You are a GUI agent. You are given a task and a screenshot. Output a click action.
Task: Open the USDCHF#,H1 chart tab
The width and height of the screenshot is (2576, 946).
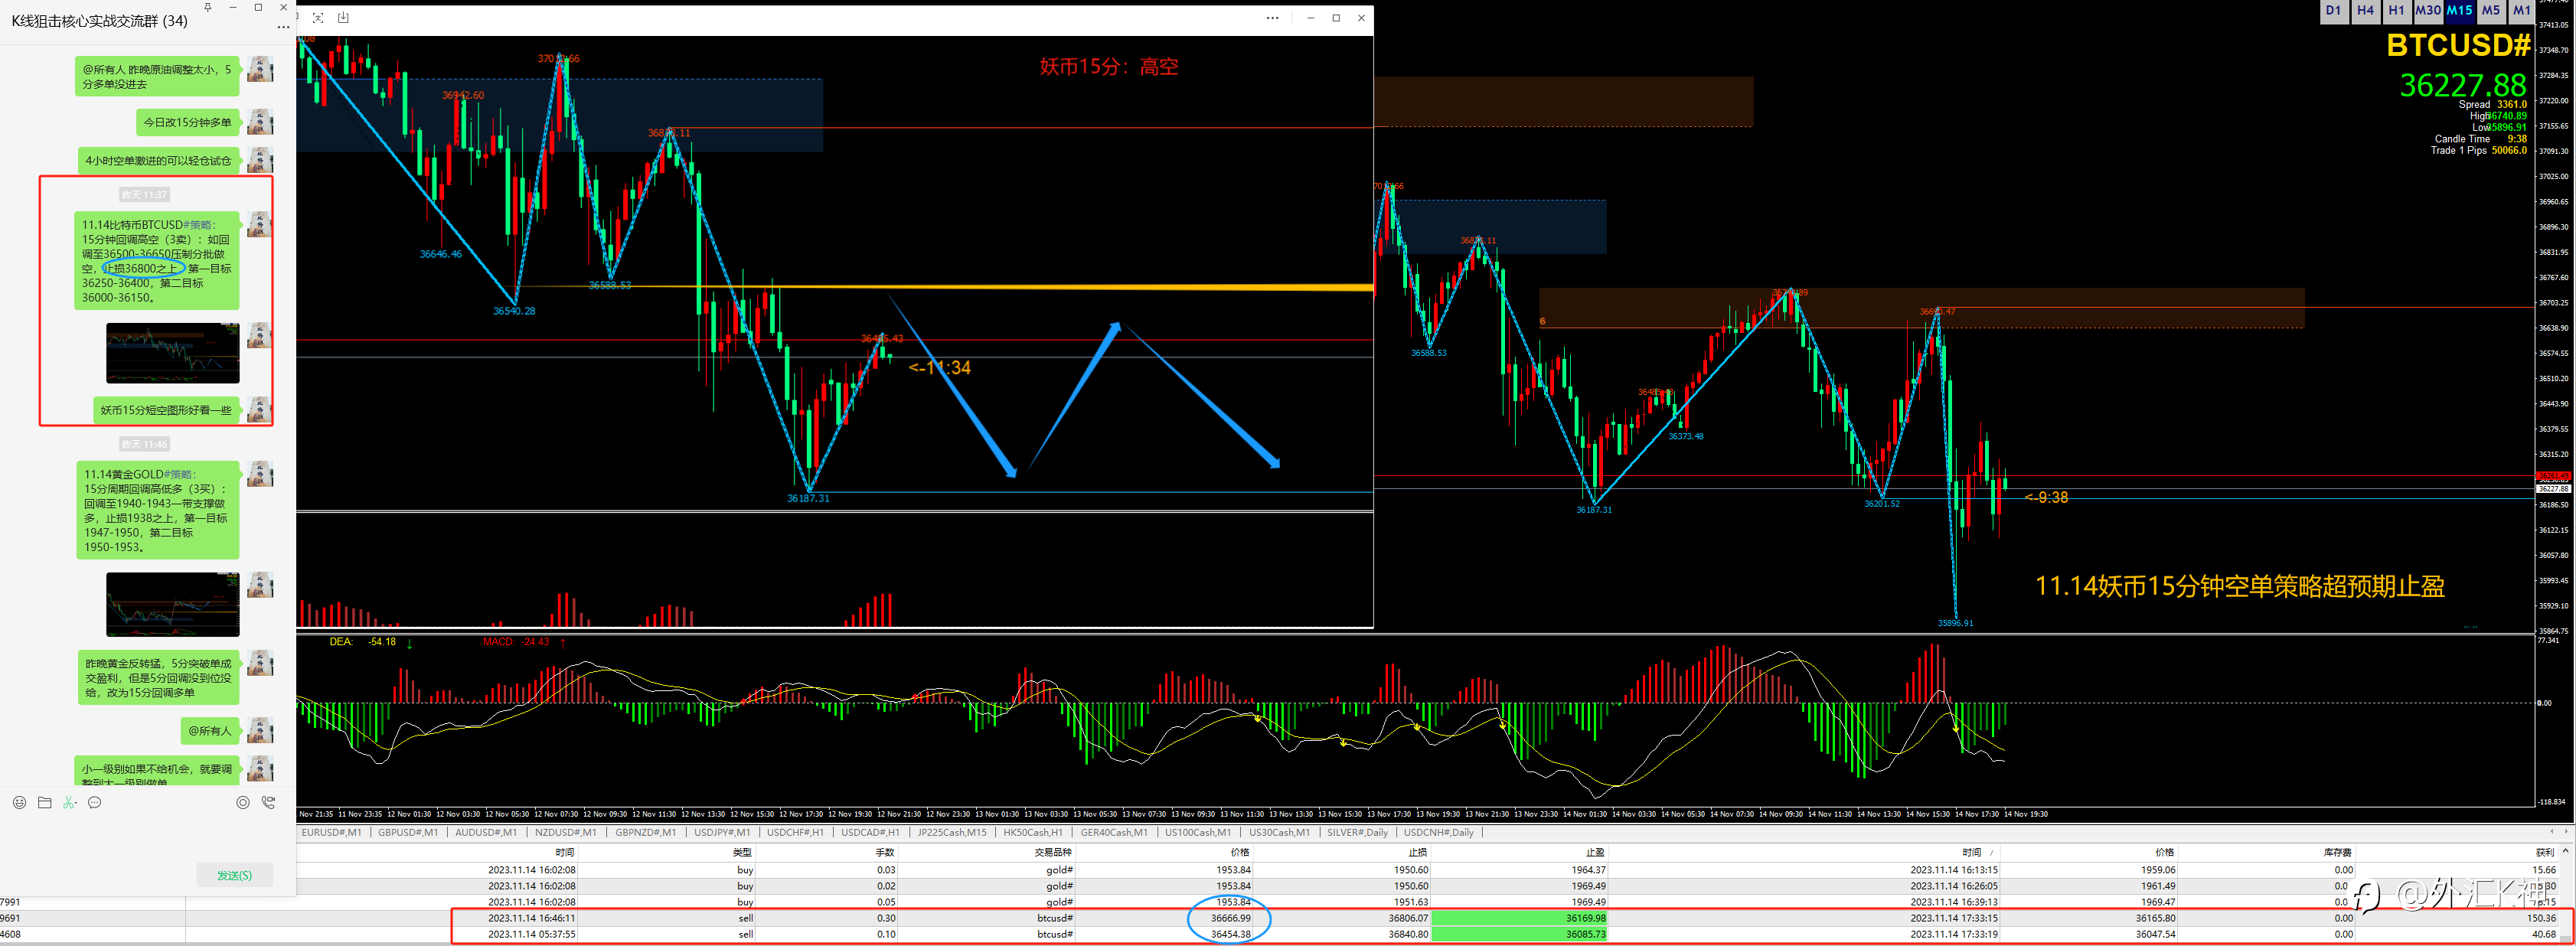tap(795, 832)
